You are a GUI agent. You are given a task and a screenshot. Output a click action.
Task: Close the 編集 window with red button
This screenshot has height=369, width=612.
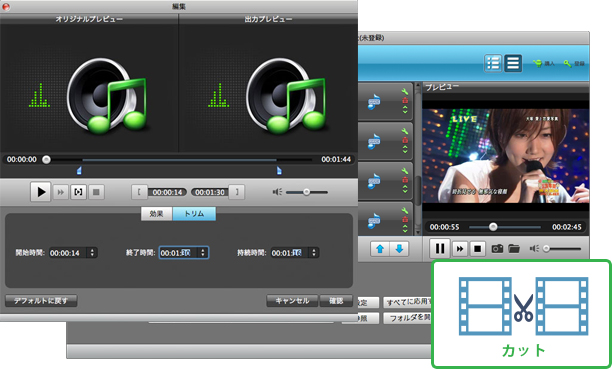[5, 7]
